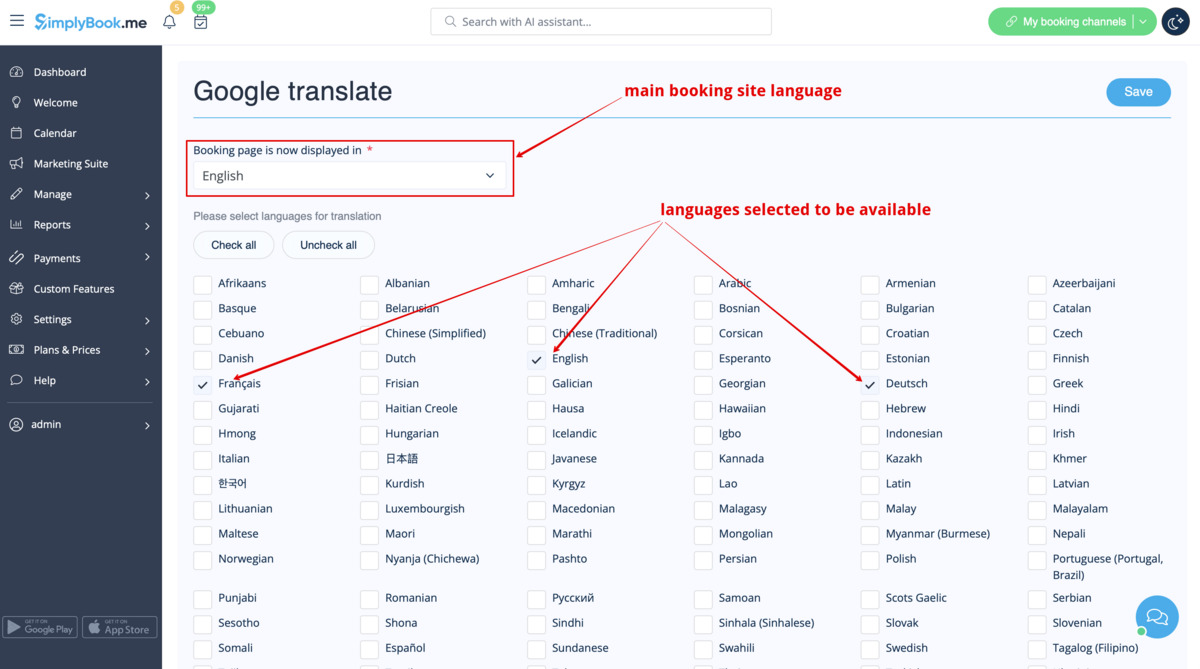Expand the admin account chevron

(147, 425)
